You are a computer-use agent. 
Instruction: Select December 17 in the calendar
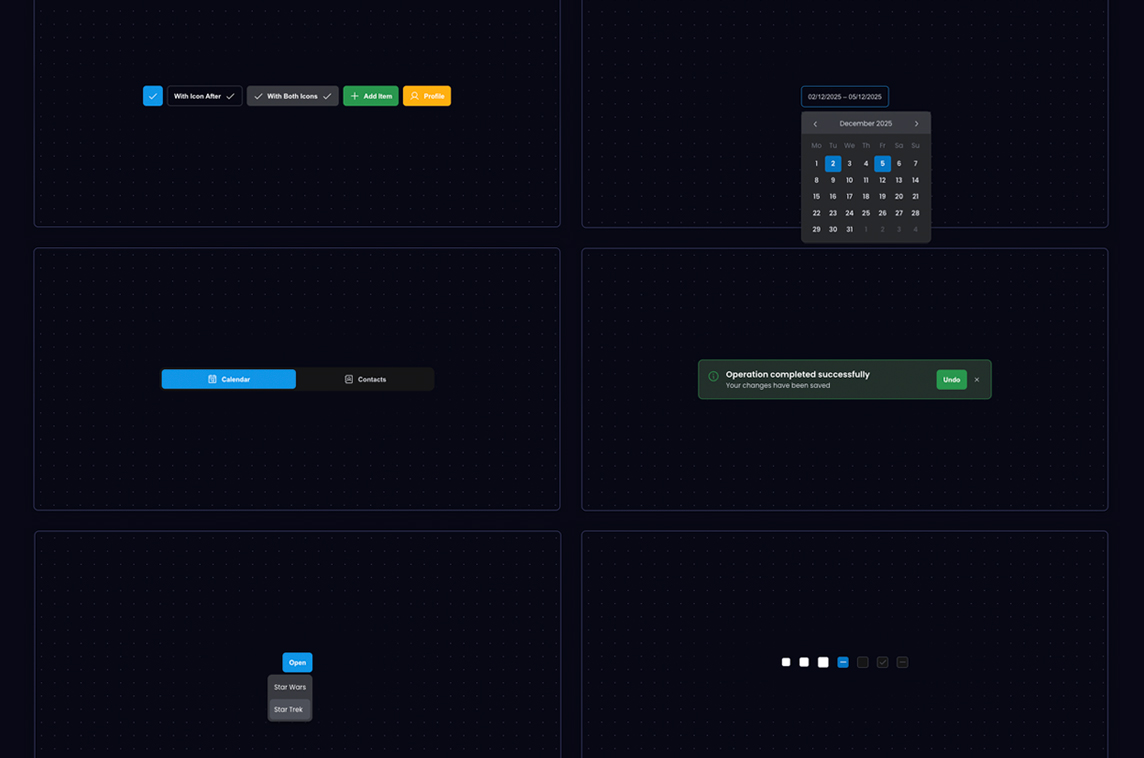(849, 197)
